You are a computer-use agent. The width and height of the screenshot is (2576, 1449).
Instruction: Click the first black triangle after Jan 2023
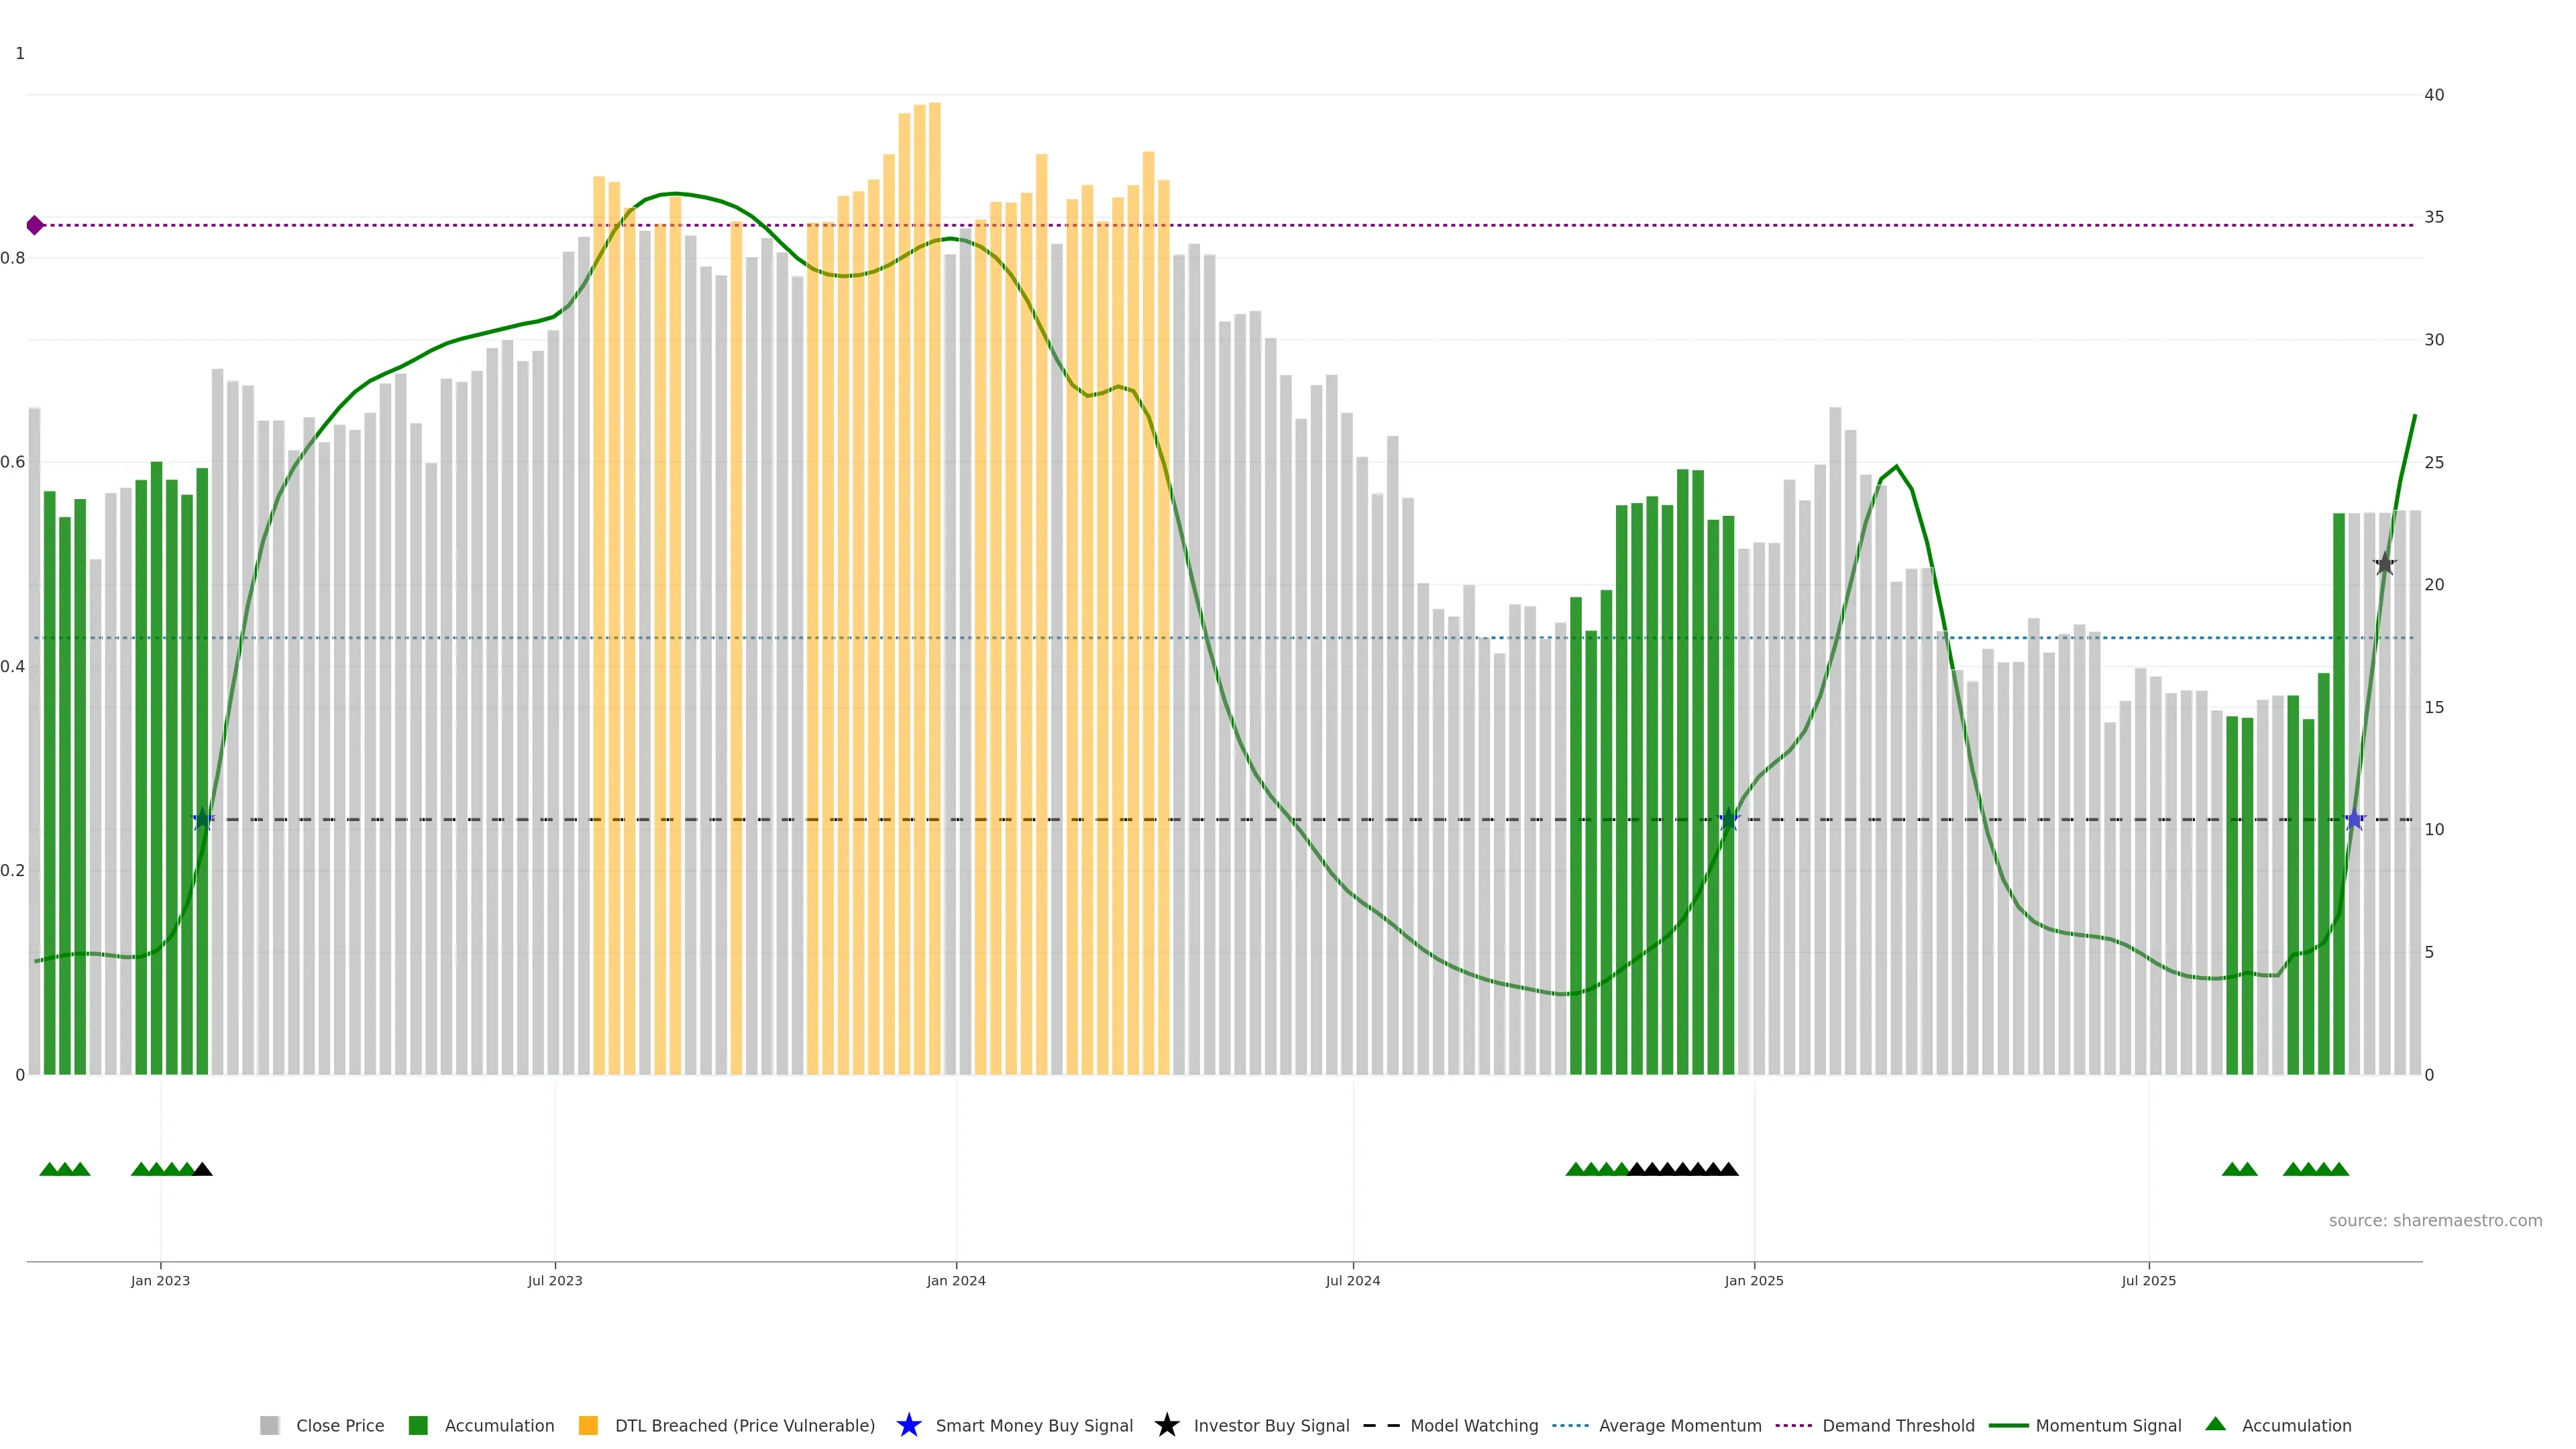[202, 1169]
